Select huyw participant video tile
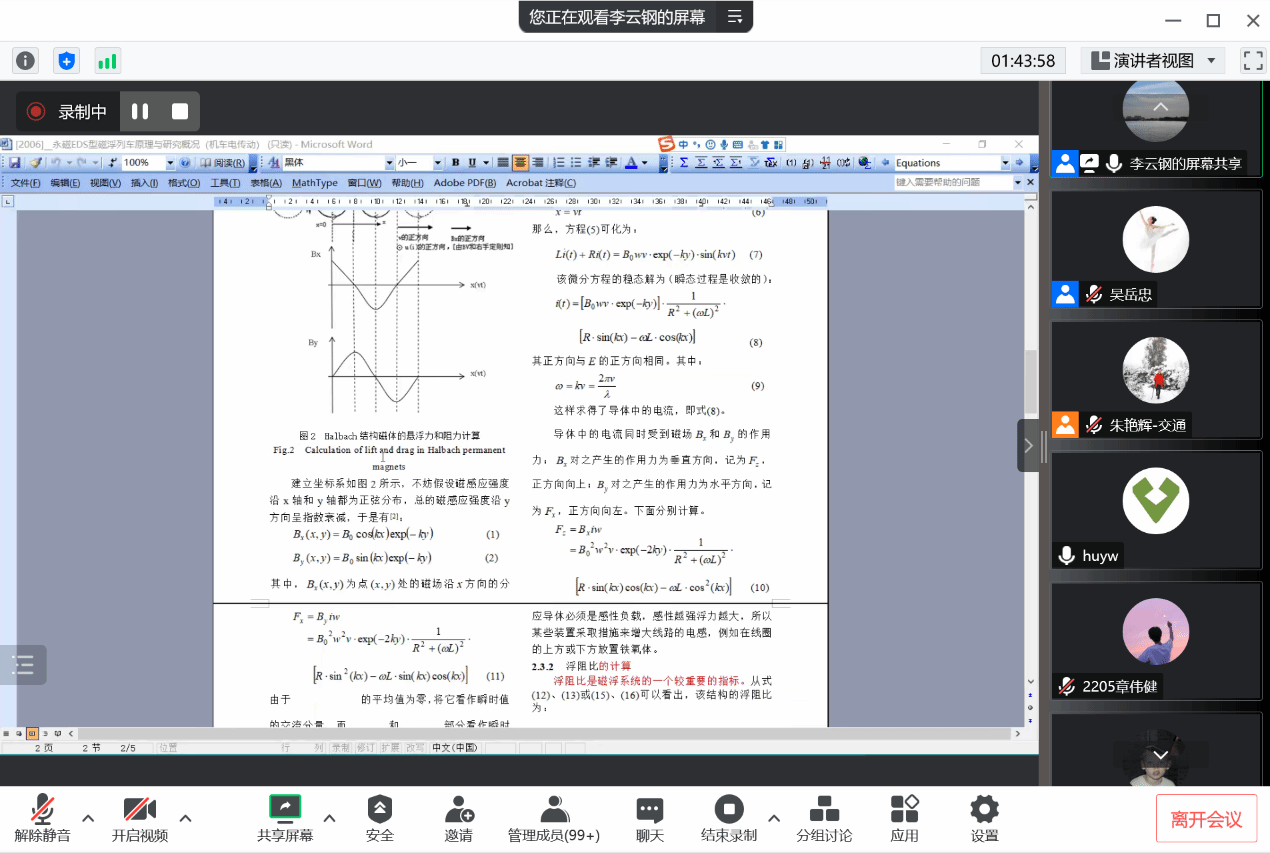 [1156, 510]
